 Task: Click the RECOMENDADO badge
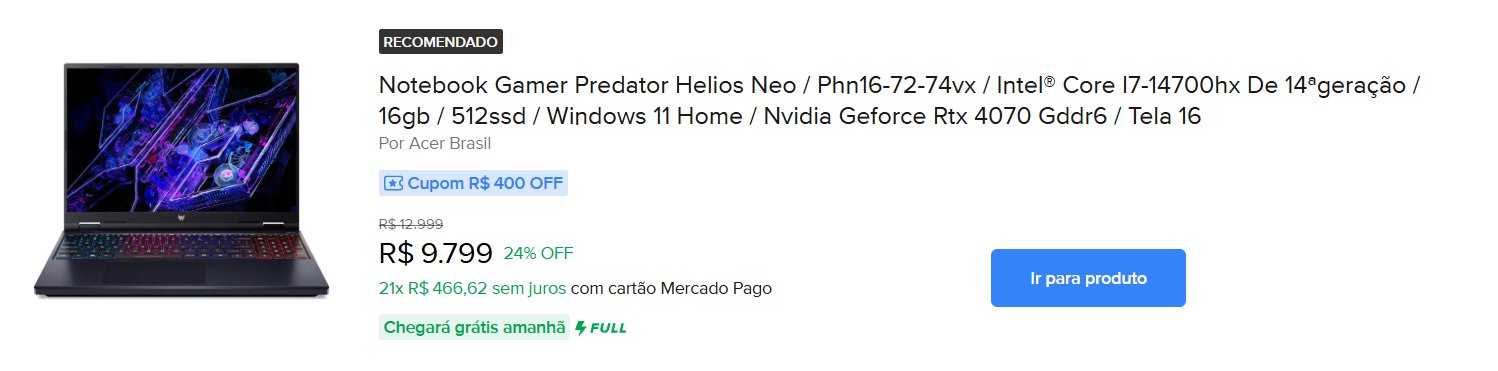point(441,42)
